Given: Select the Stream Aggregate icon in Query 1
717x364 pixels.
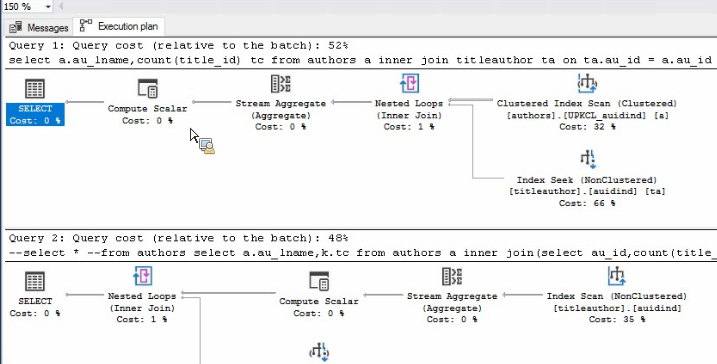Looking at the screenshot, I should 280,84.
